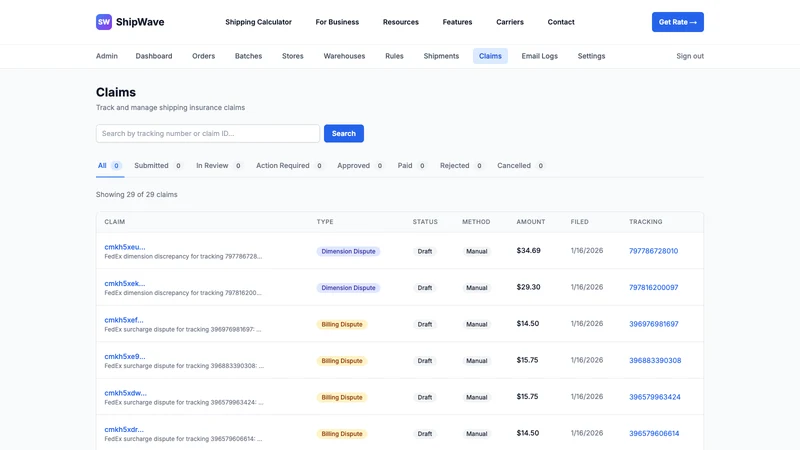Click the $34.69 amount cell
This screenshot has width=800, height=450.
[529, 251]
